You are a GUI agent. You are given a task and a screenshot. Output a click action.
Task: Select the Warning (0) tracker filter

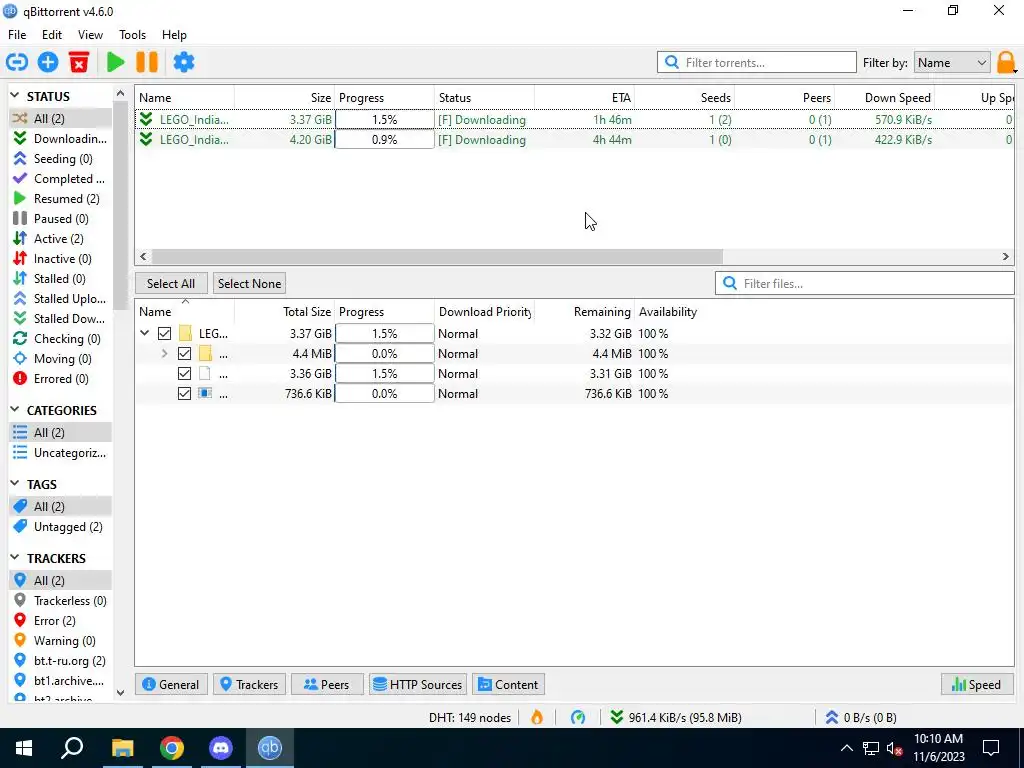coord(61,641)
